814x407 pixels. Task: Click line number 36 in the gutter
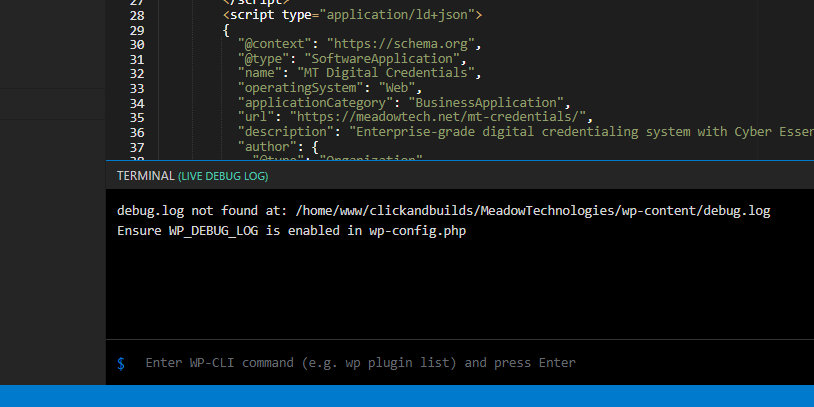137,132
